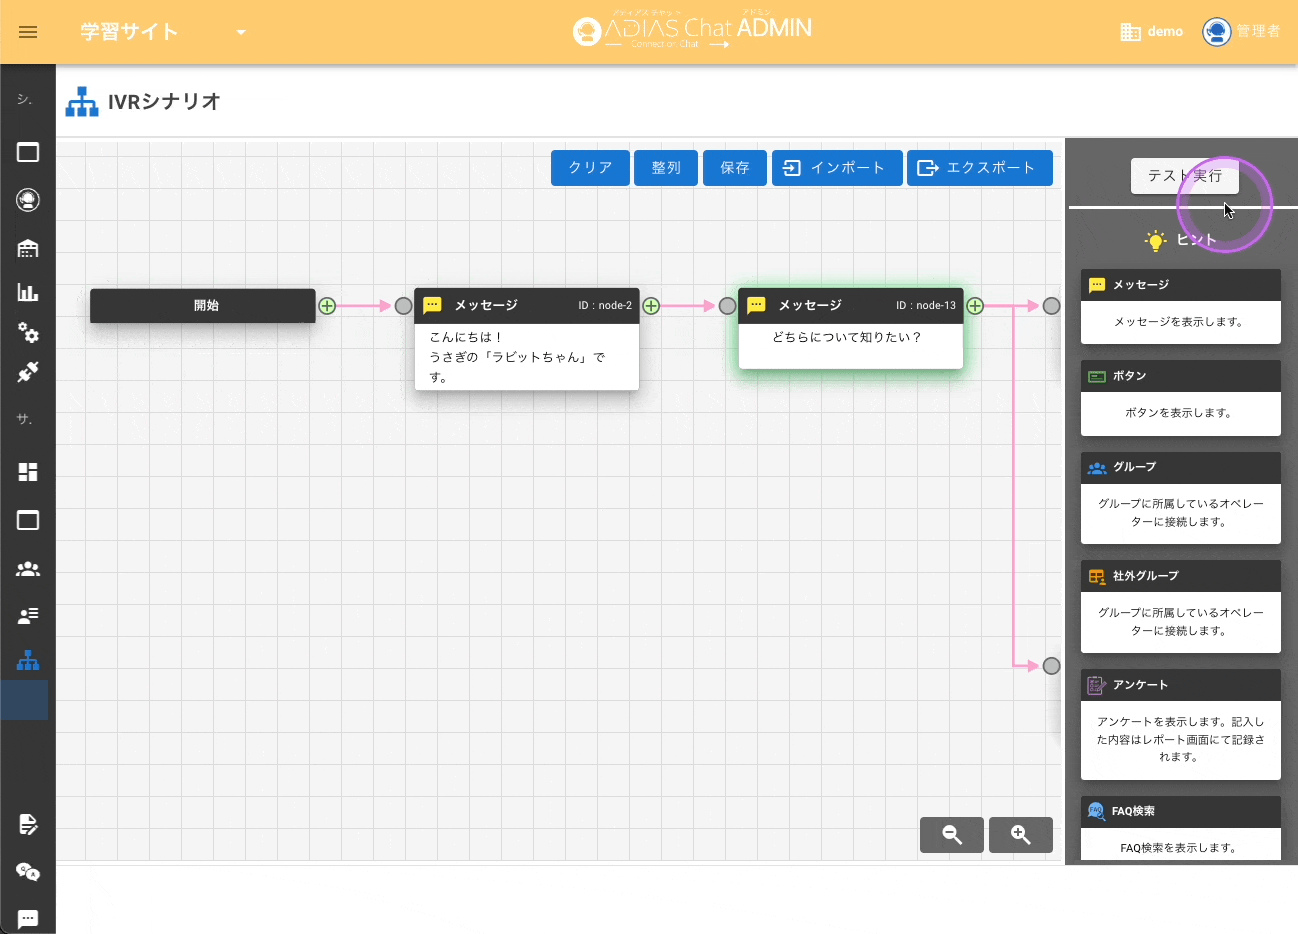1298x934 pixels.
Task: Open the settings gears icon in sidebar
Action: 28,332
